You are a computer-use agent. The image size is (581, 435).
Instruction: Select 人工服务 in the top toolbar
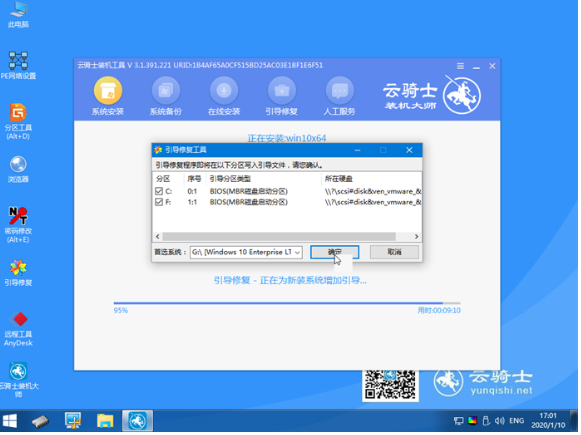click(339, 96)
